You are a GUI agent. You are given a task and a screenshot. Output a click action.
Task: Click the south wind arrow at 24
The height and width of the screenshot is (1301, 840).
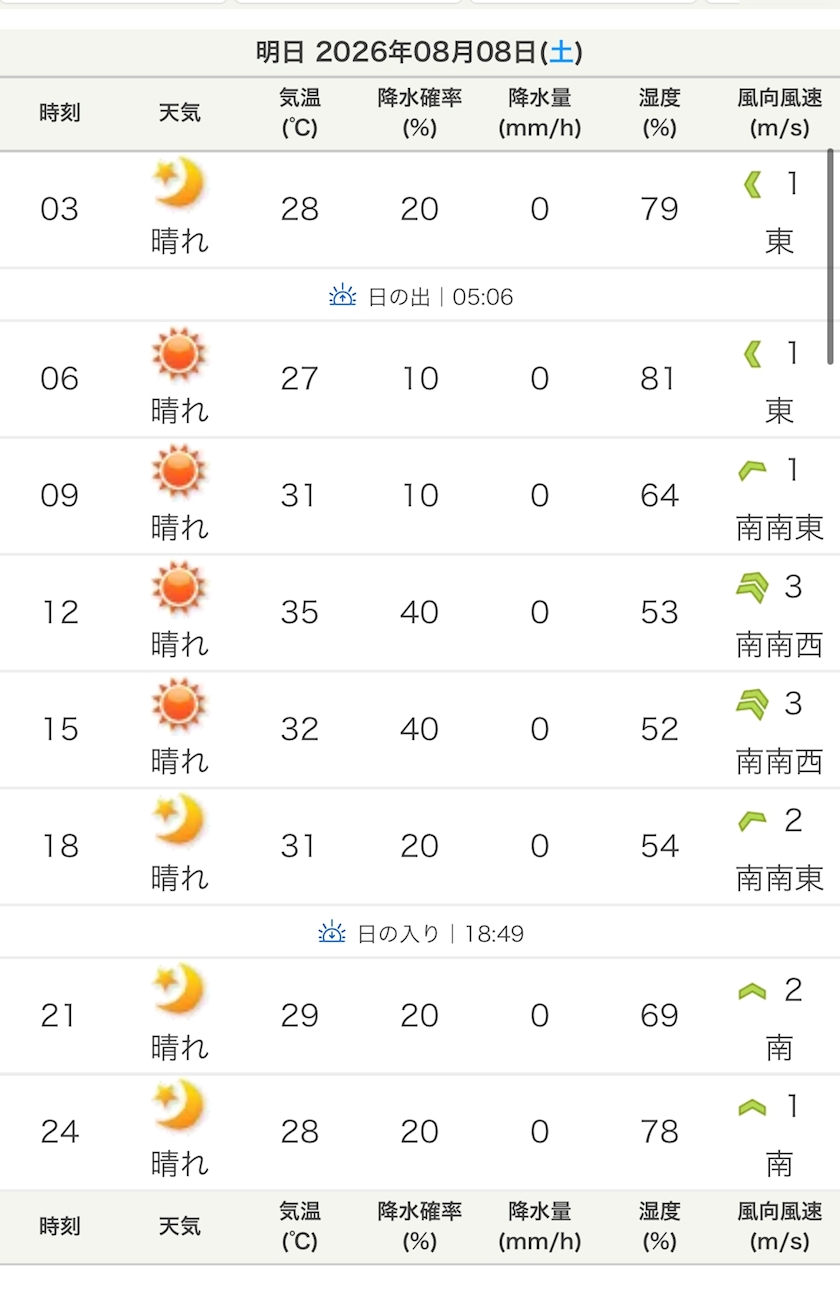point(752,1107)
